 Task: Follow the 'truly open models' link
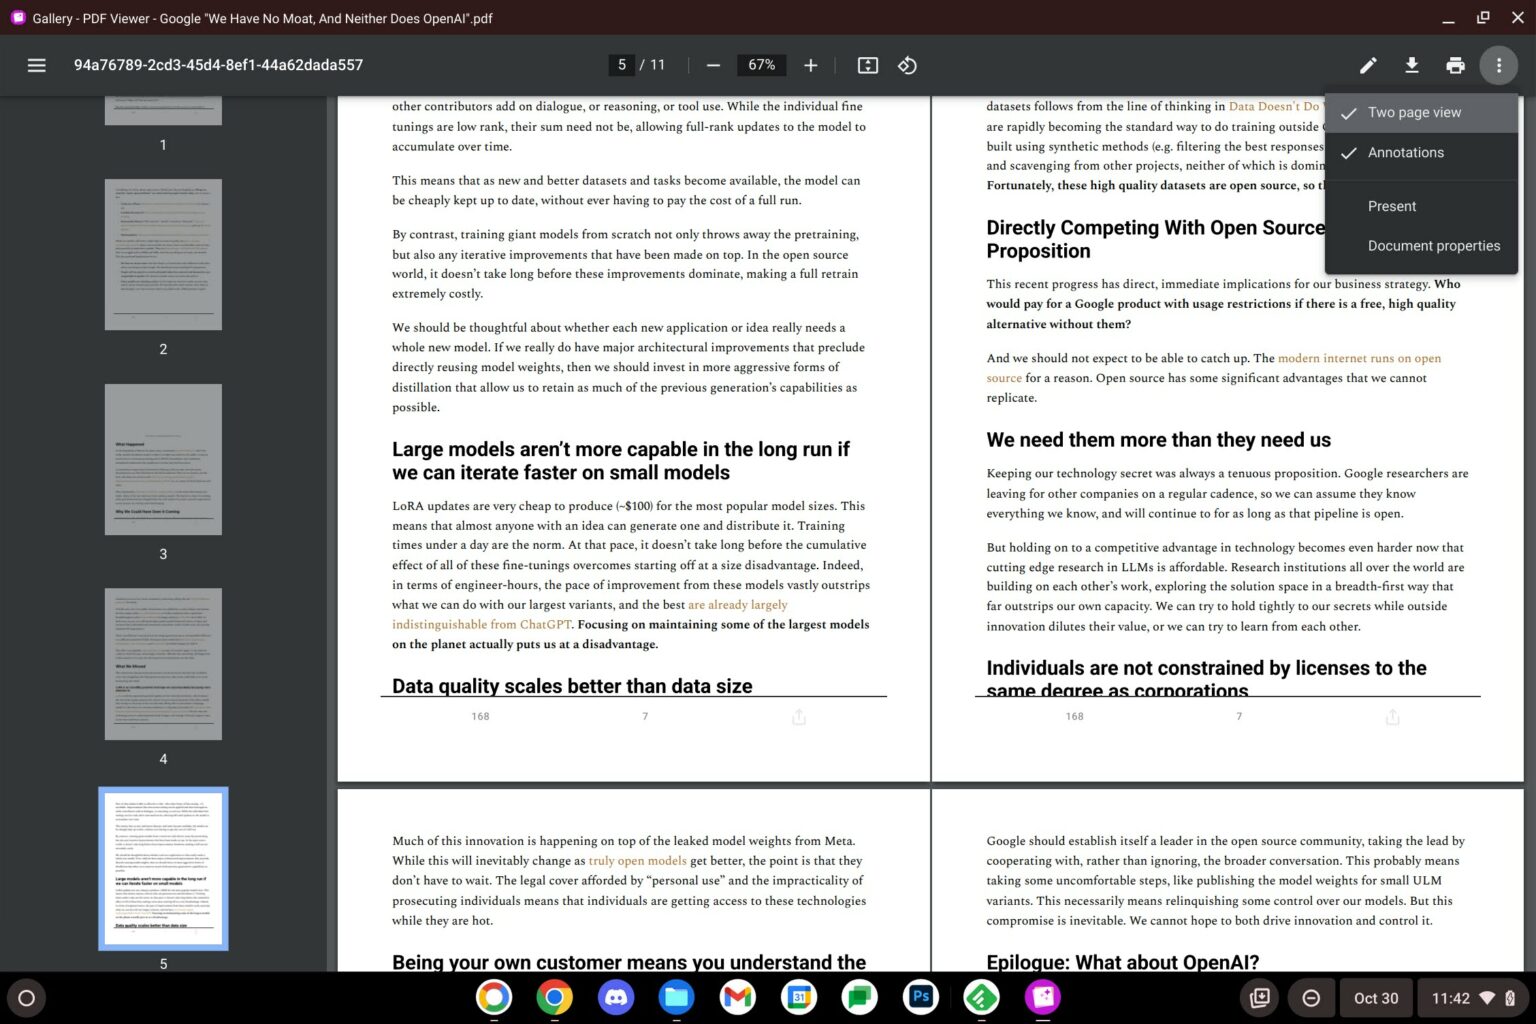click(x=637, y=861)
